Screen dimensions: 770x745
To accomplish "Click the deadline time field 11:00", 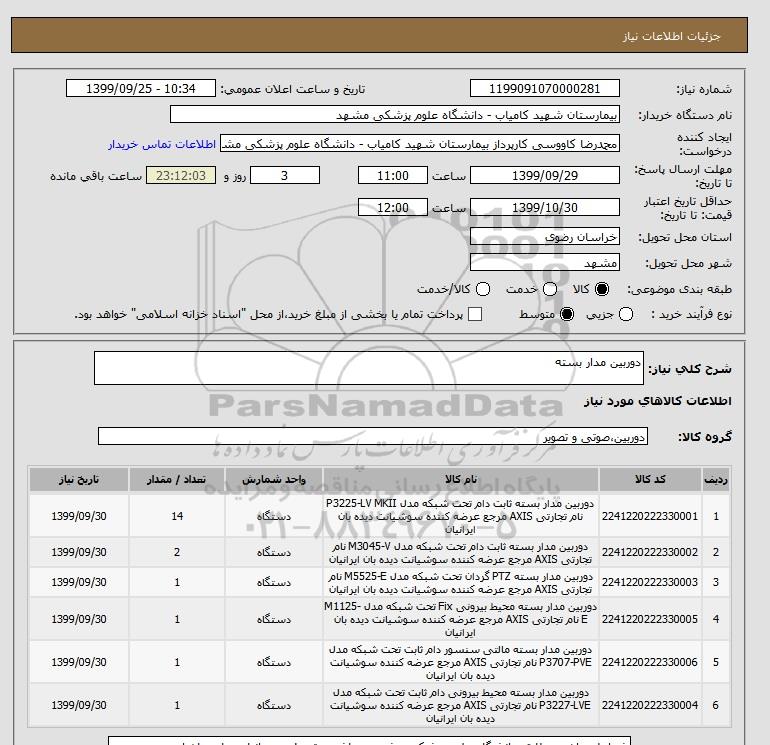I will 393,175.
